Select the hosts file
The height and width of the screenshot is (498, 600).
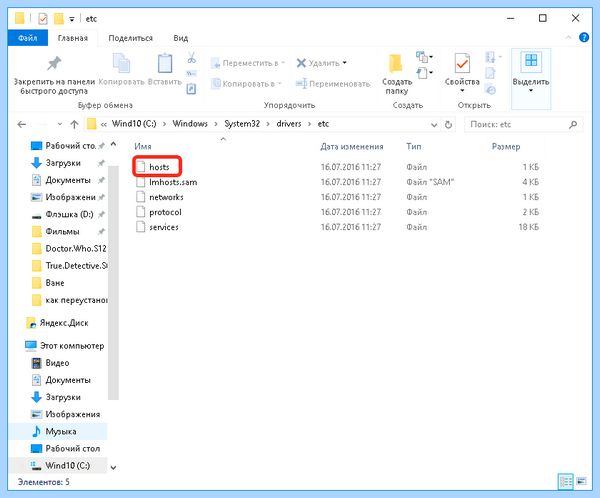[x=159, y=167]
